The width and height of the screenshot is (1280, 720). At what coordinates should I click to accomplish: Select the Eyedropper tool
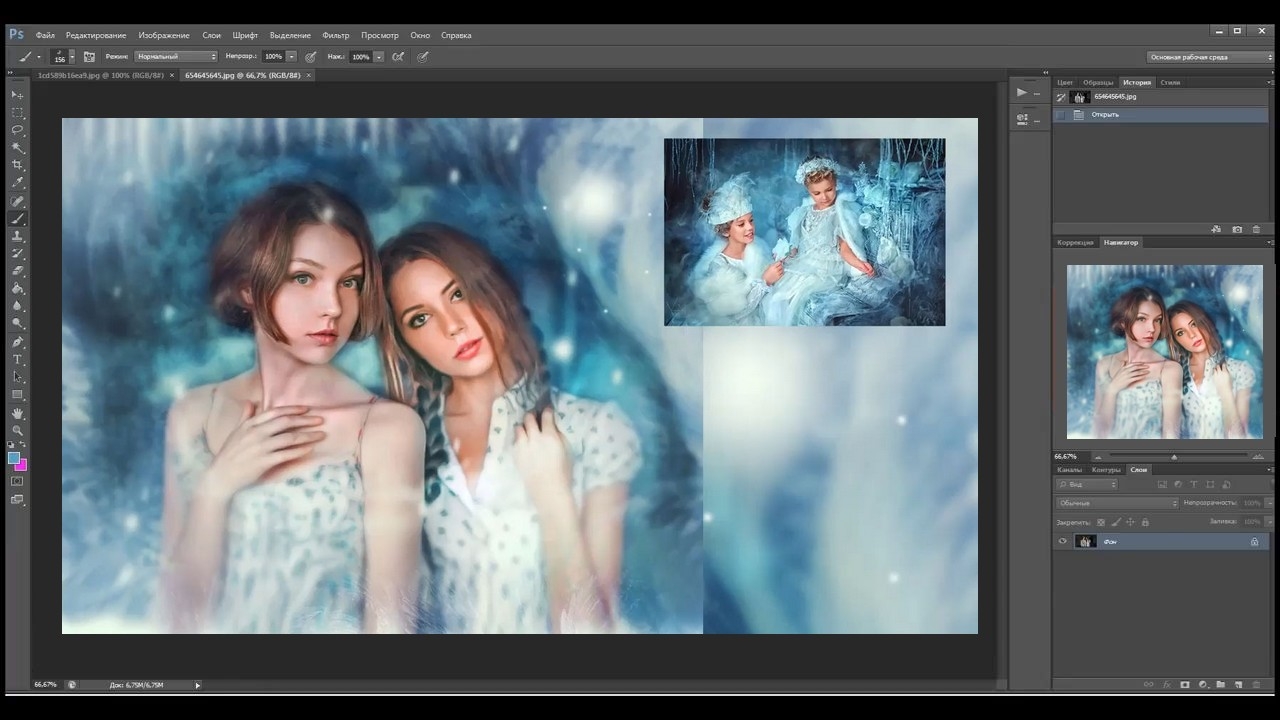(18, 183)
